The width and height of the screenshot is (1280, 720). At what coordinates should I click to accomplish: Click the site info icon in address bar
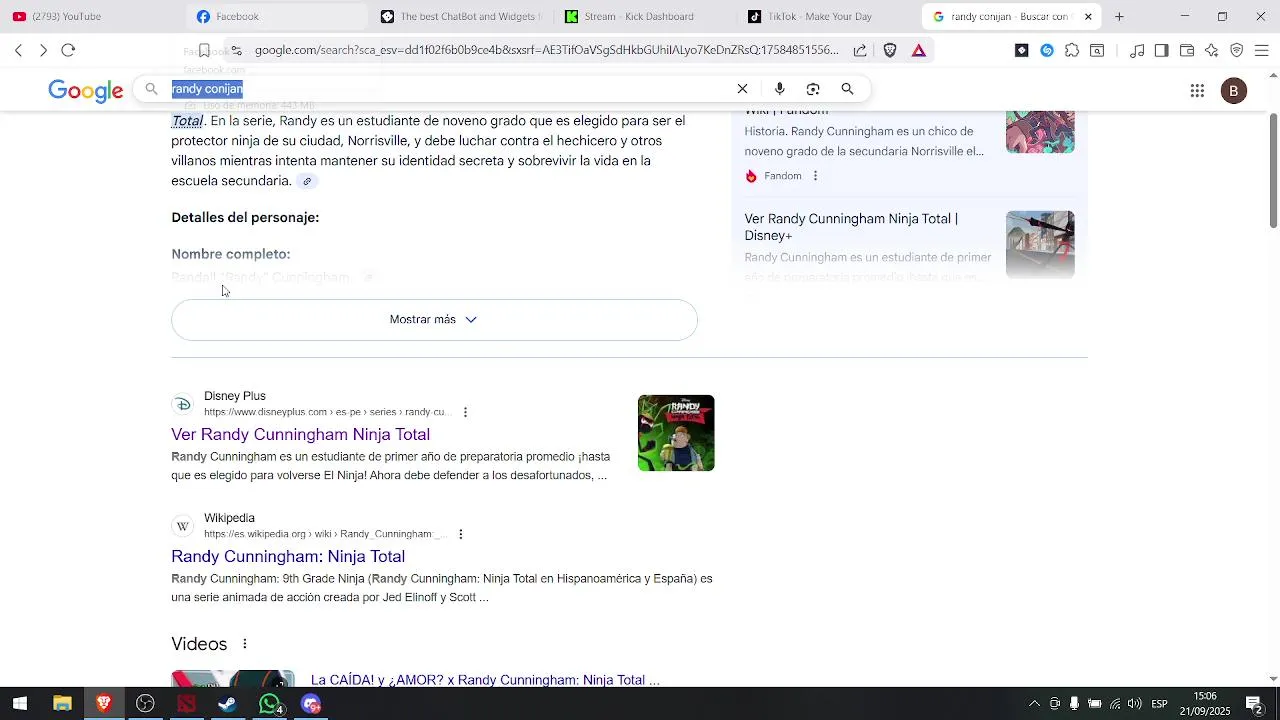236,50
